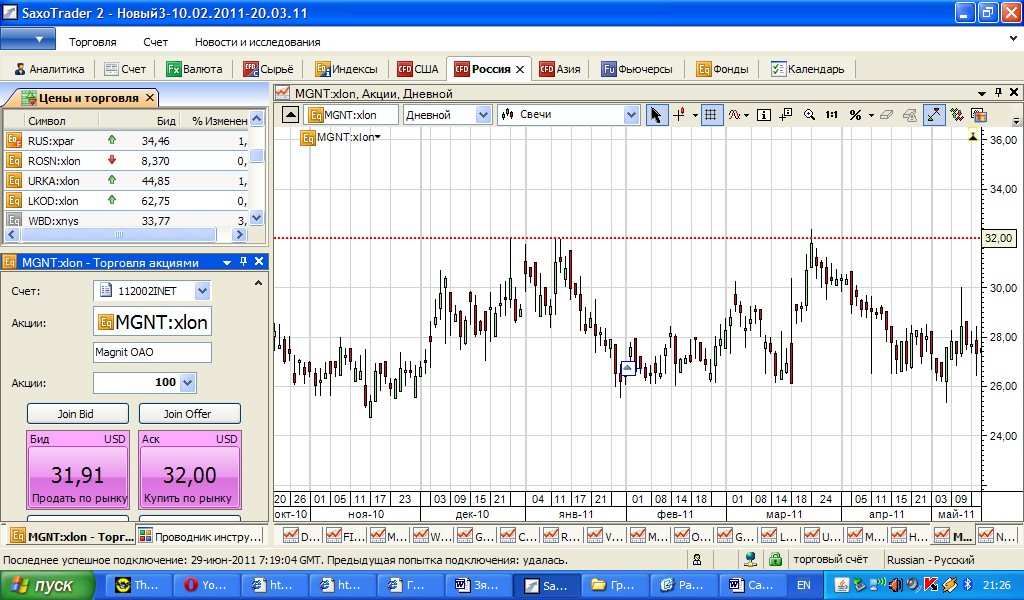The image size is (1024, 600).
Task: Select the crosshair cursor tool in chart toolbar
Action: [x=681, y=115]
